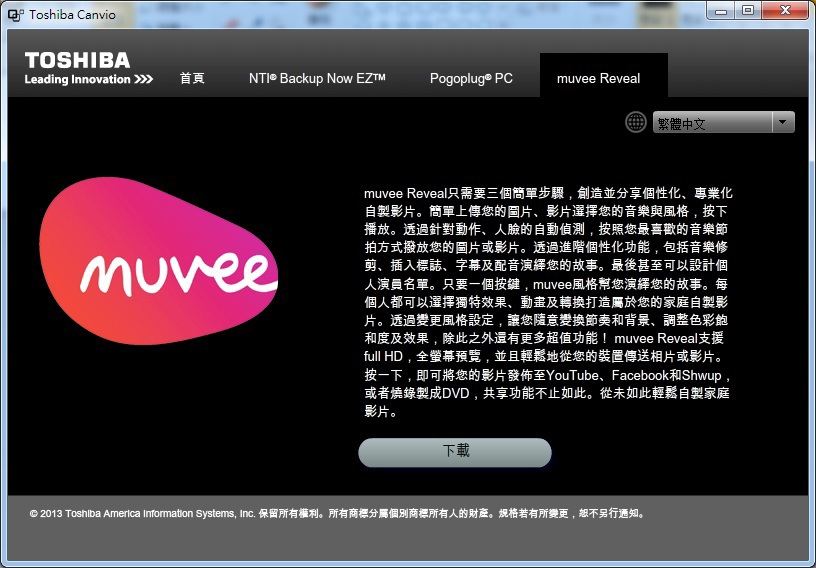816x568 pixels.
Task: Switch to NTI Backup Now EZ tab
Action: pos(317,78)
